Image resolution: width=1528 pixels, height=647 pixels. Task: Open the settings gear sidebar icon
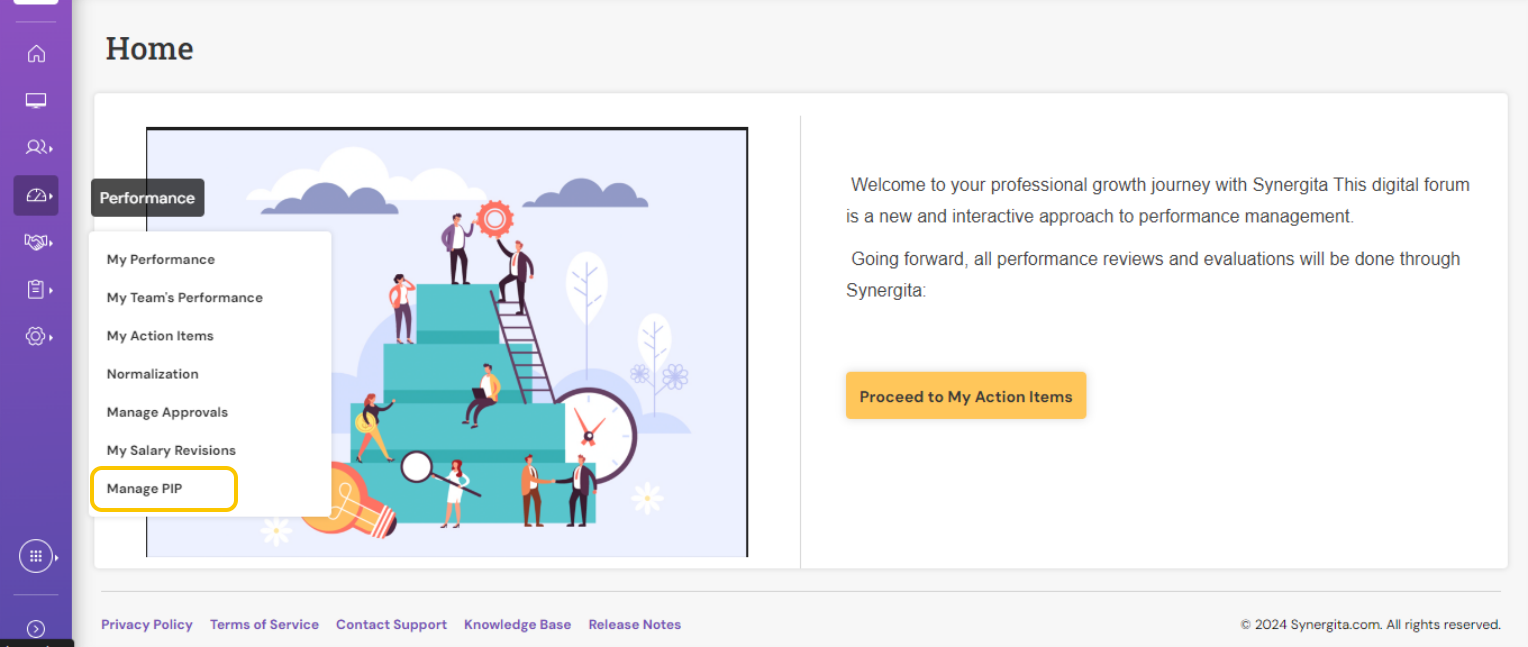click(38, 337)
